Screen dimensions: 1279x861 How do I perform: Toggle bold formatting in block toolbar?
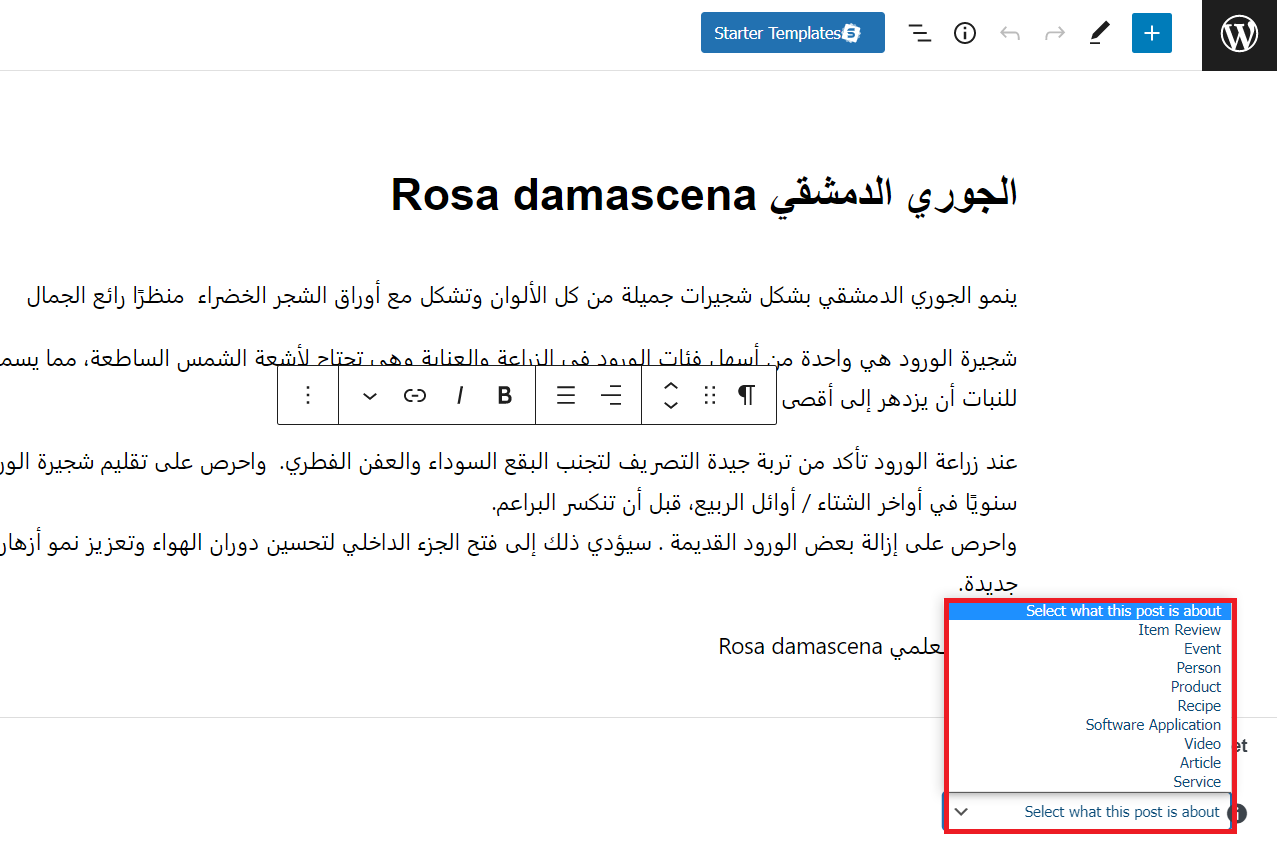pyautogui.click(x=505, y=396)
